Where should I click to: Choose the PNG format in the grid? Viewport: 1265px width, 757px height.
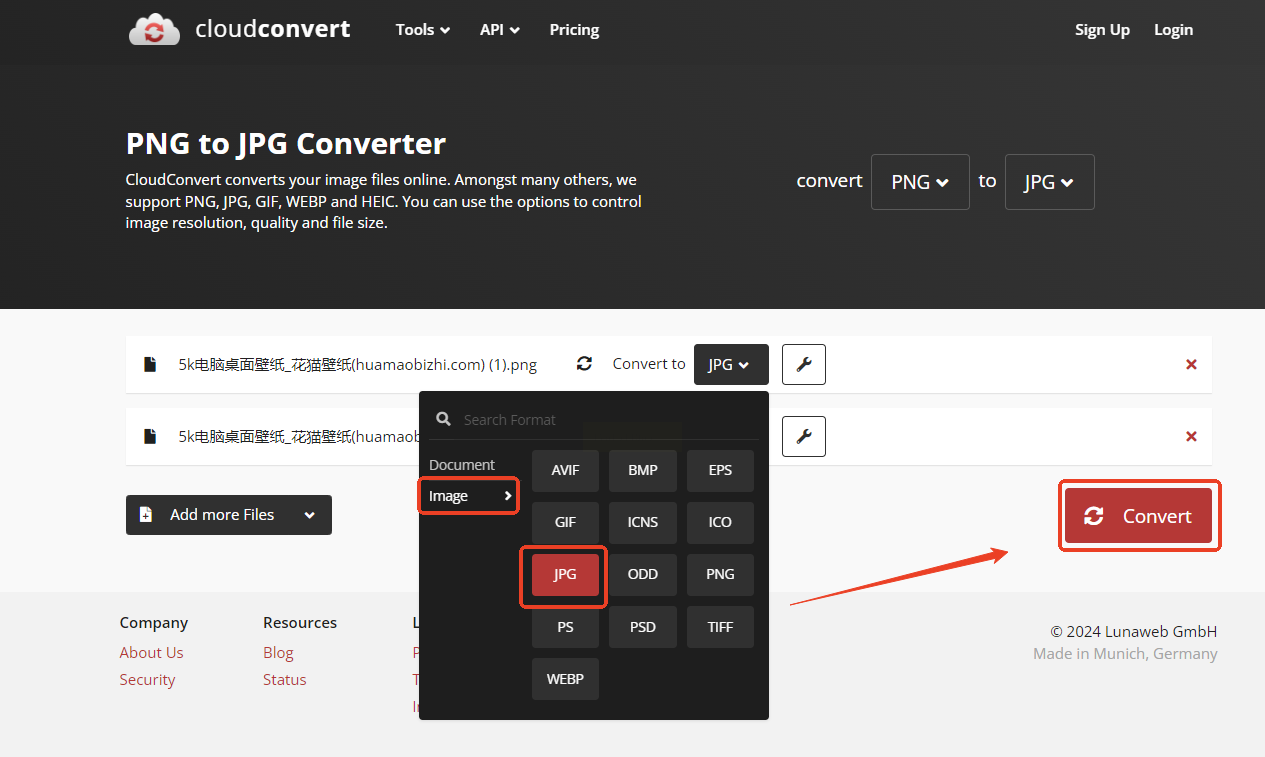(720, 575)
